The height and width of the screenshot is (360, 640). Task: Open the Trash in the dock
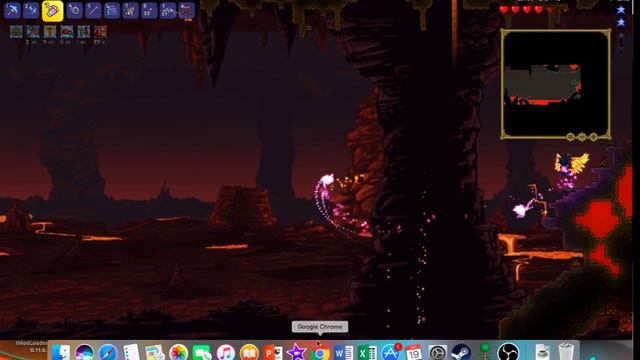566,352
